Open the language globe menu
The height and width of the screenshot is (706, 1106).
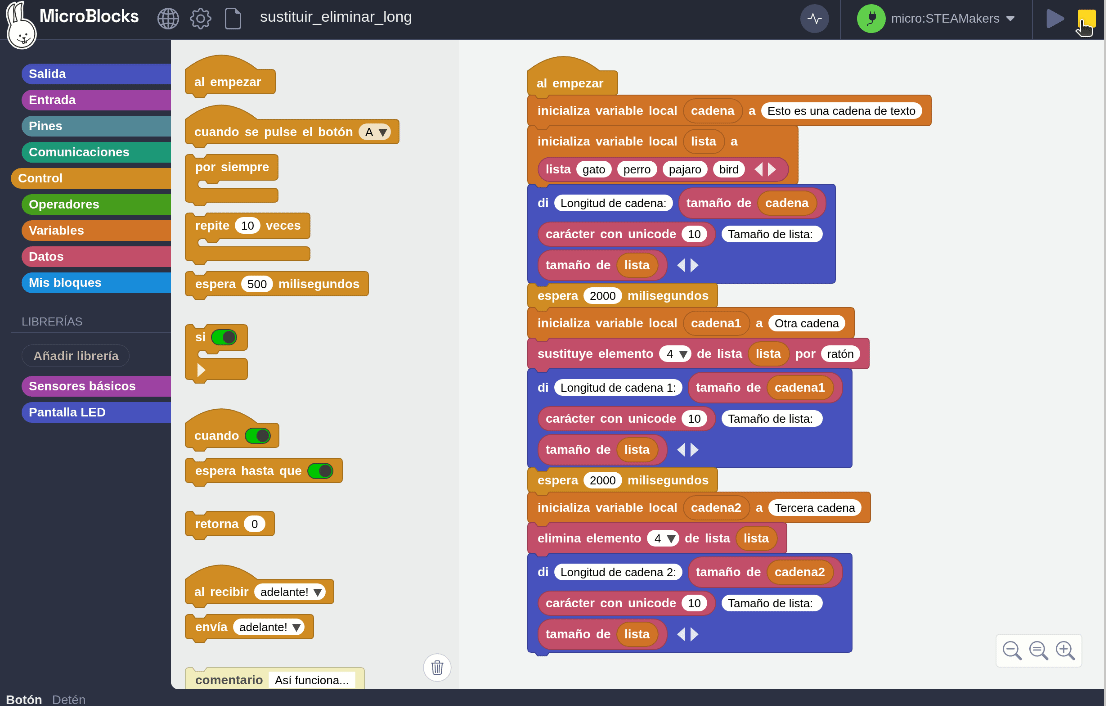point(168,18)
